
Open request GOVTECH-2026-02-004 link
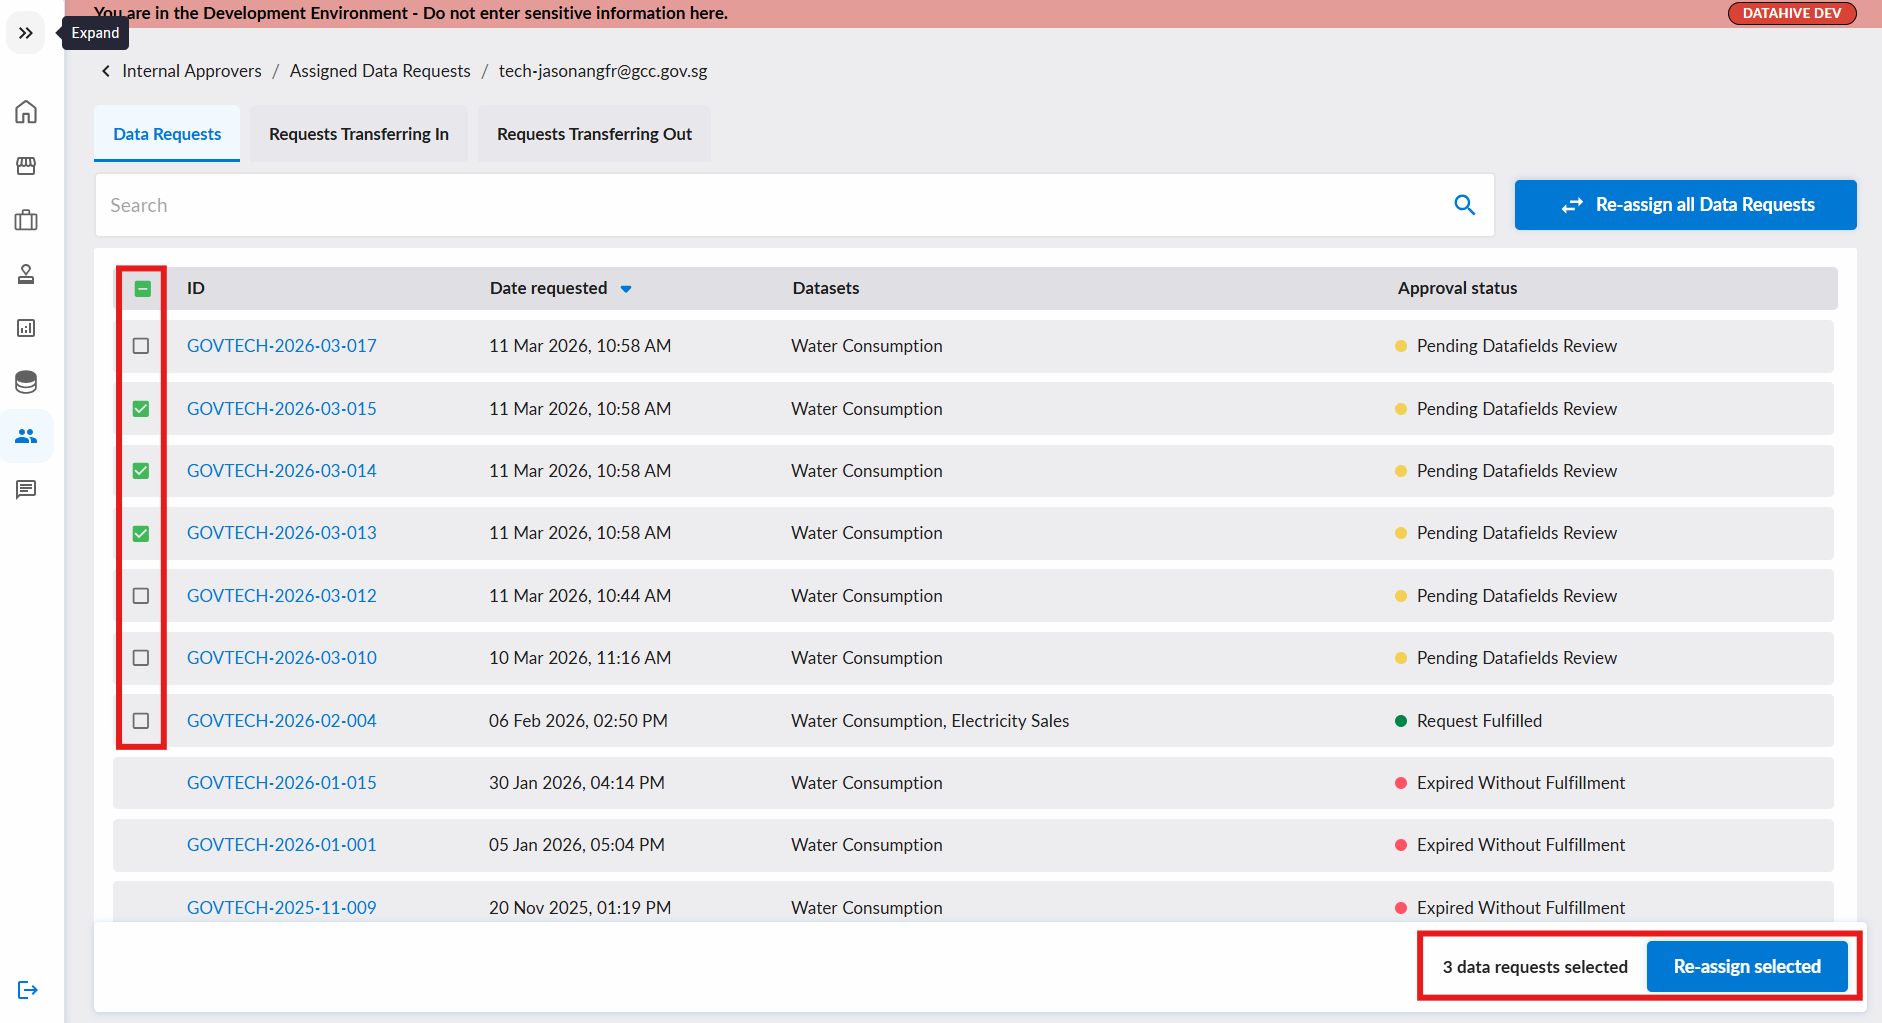point(282,721)
